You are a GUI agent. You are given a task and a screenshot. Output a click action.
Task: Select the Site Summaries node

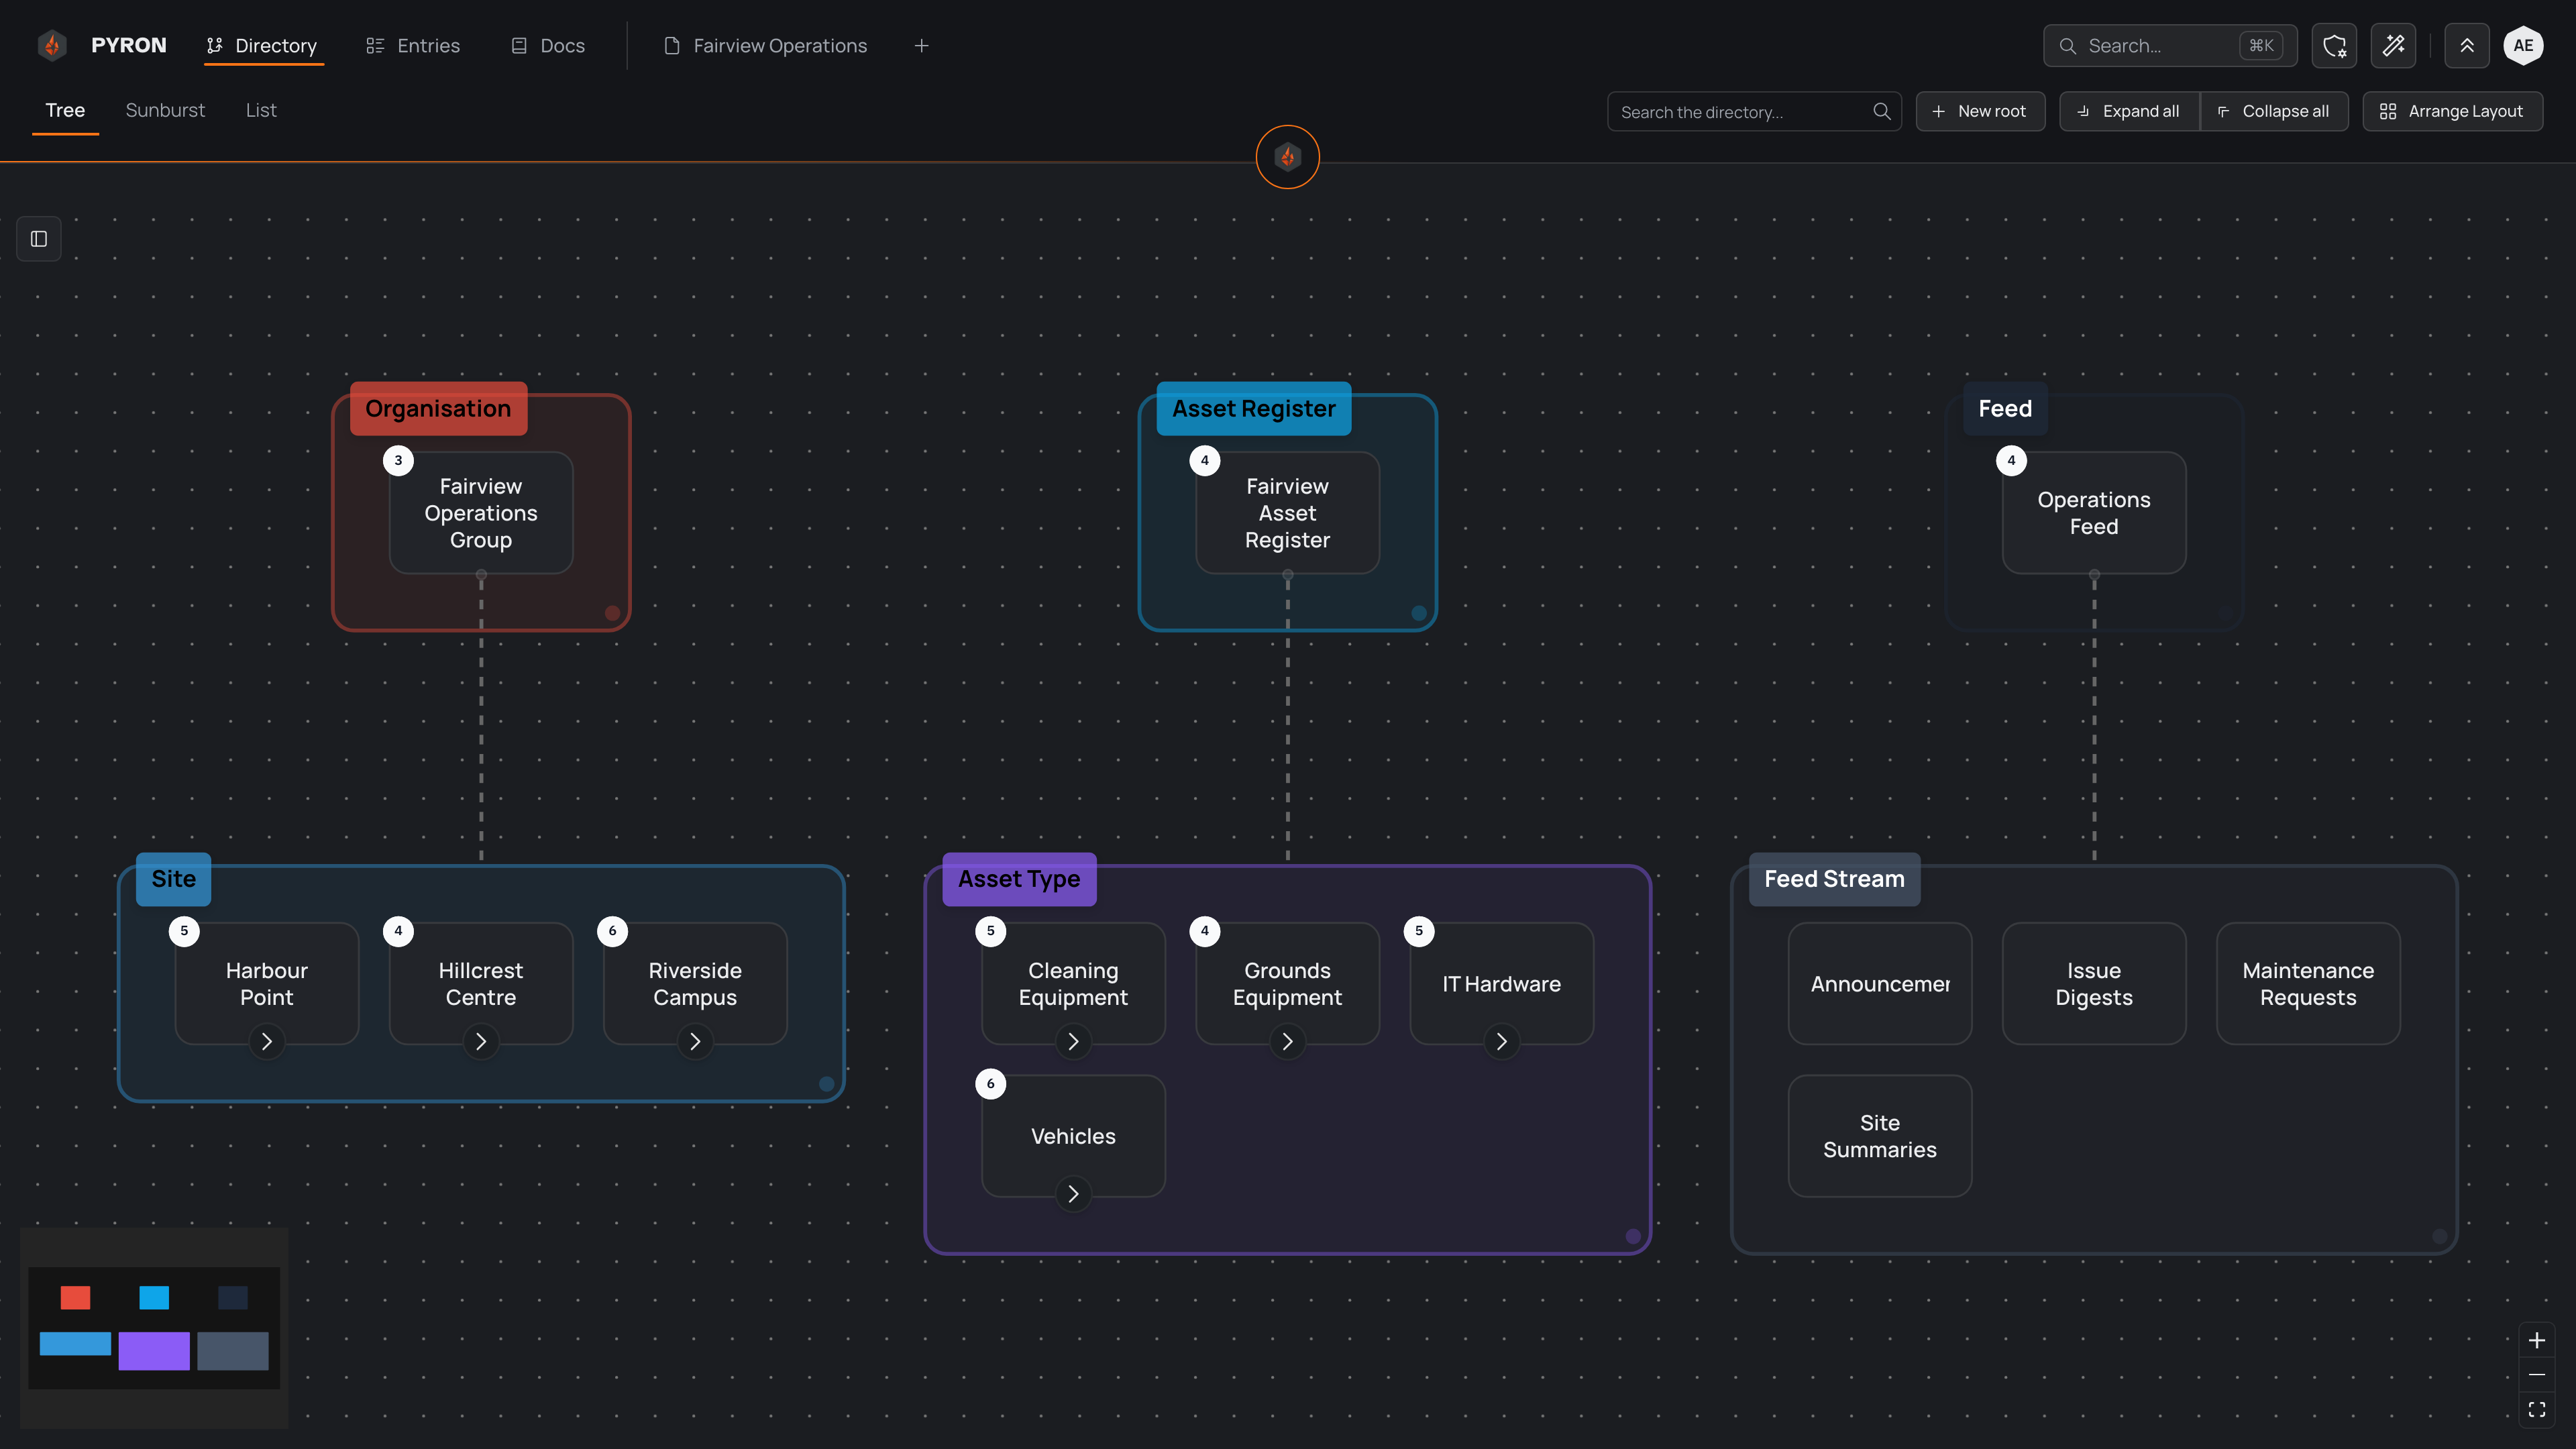click(1880, 1136)
